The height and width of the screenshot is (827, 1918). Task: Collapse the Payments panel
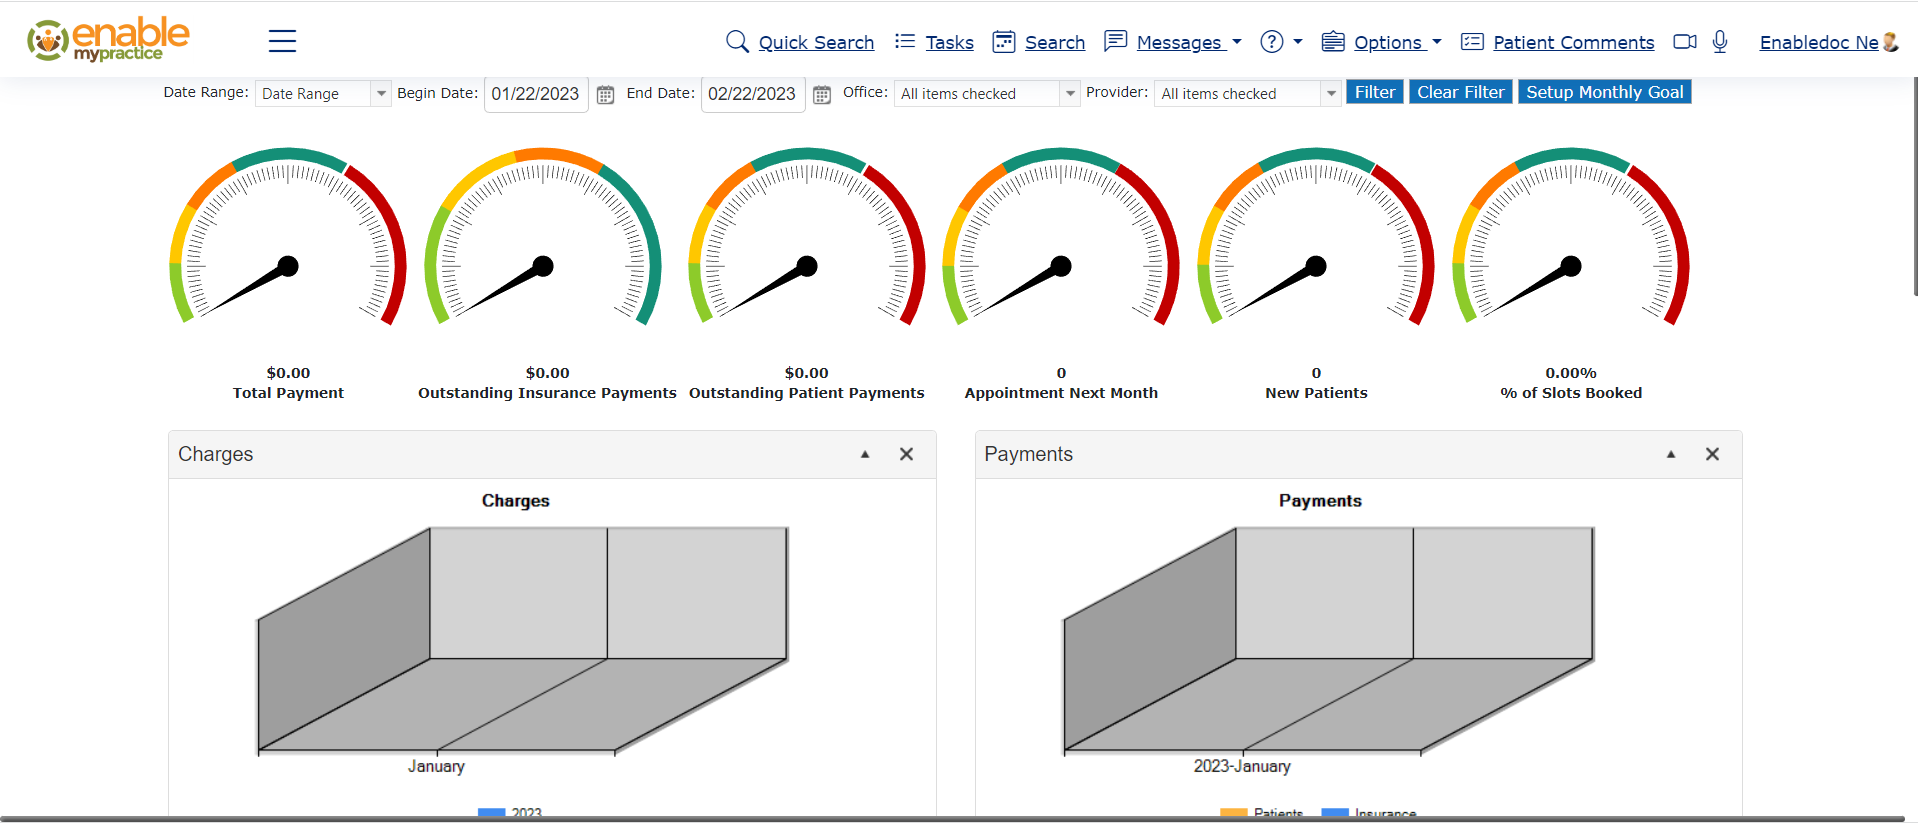1671,454
